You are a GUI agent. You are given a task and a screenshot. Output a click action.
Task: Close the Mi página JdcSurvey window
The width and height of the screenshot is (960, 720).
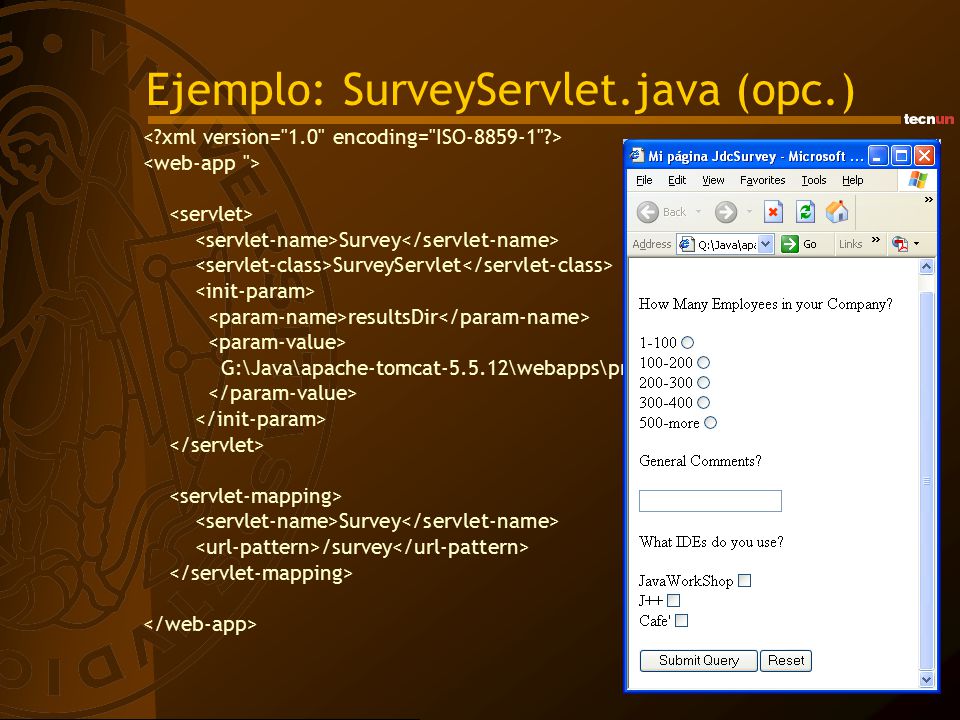(x=924, y=156)
